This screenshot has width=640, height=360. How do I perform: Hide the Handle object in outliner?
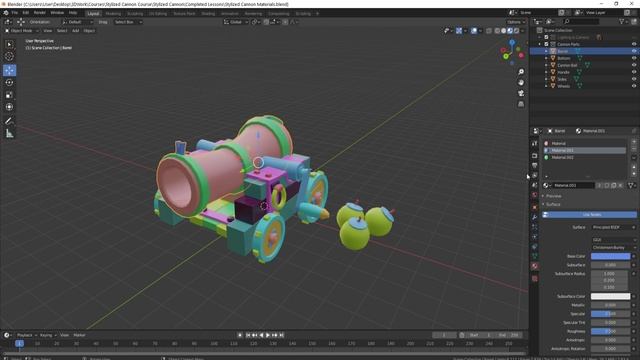pos(634,72)
